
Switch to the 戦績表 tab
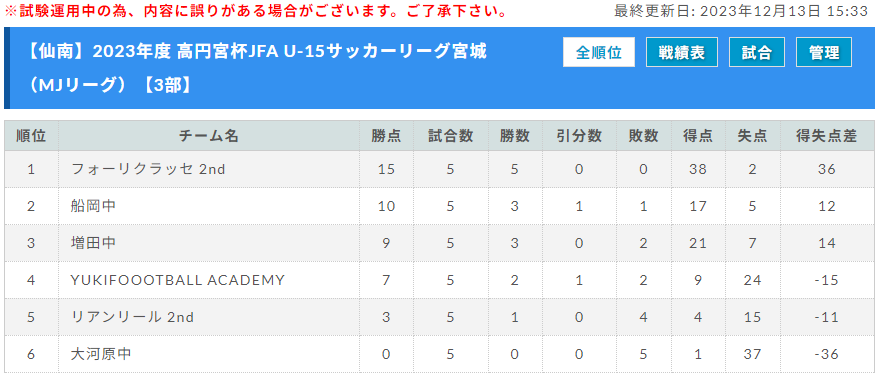click(x=682, y=52)
